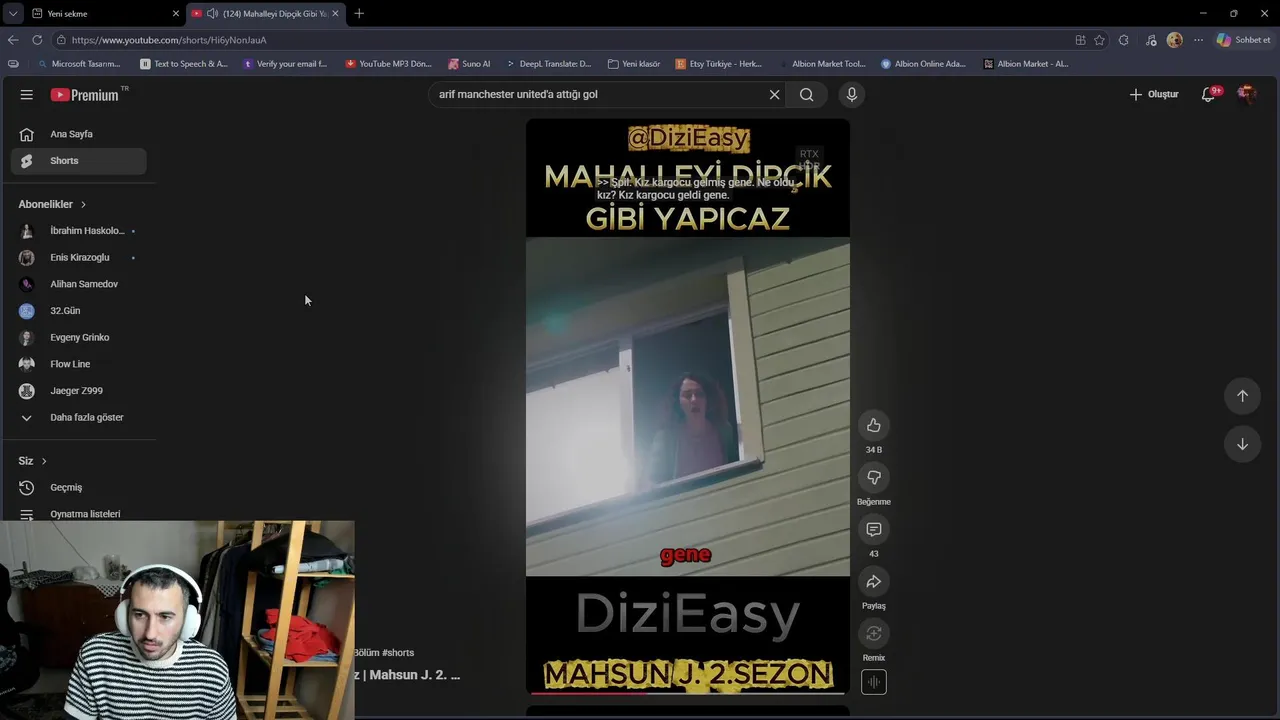Open the notifications bell

(1209, 94)
